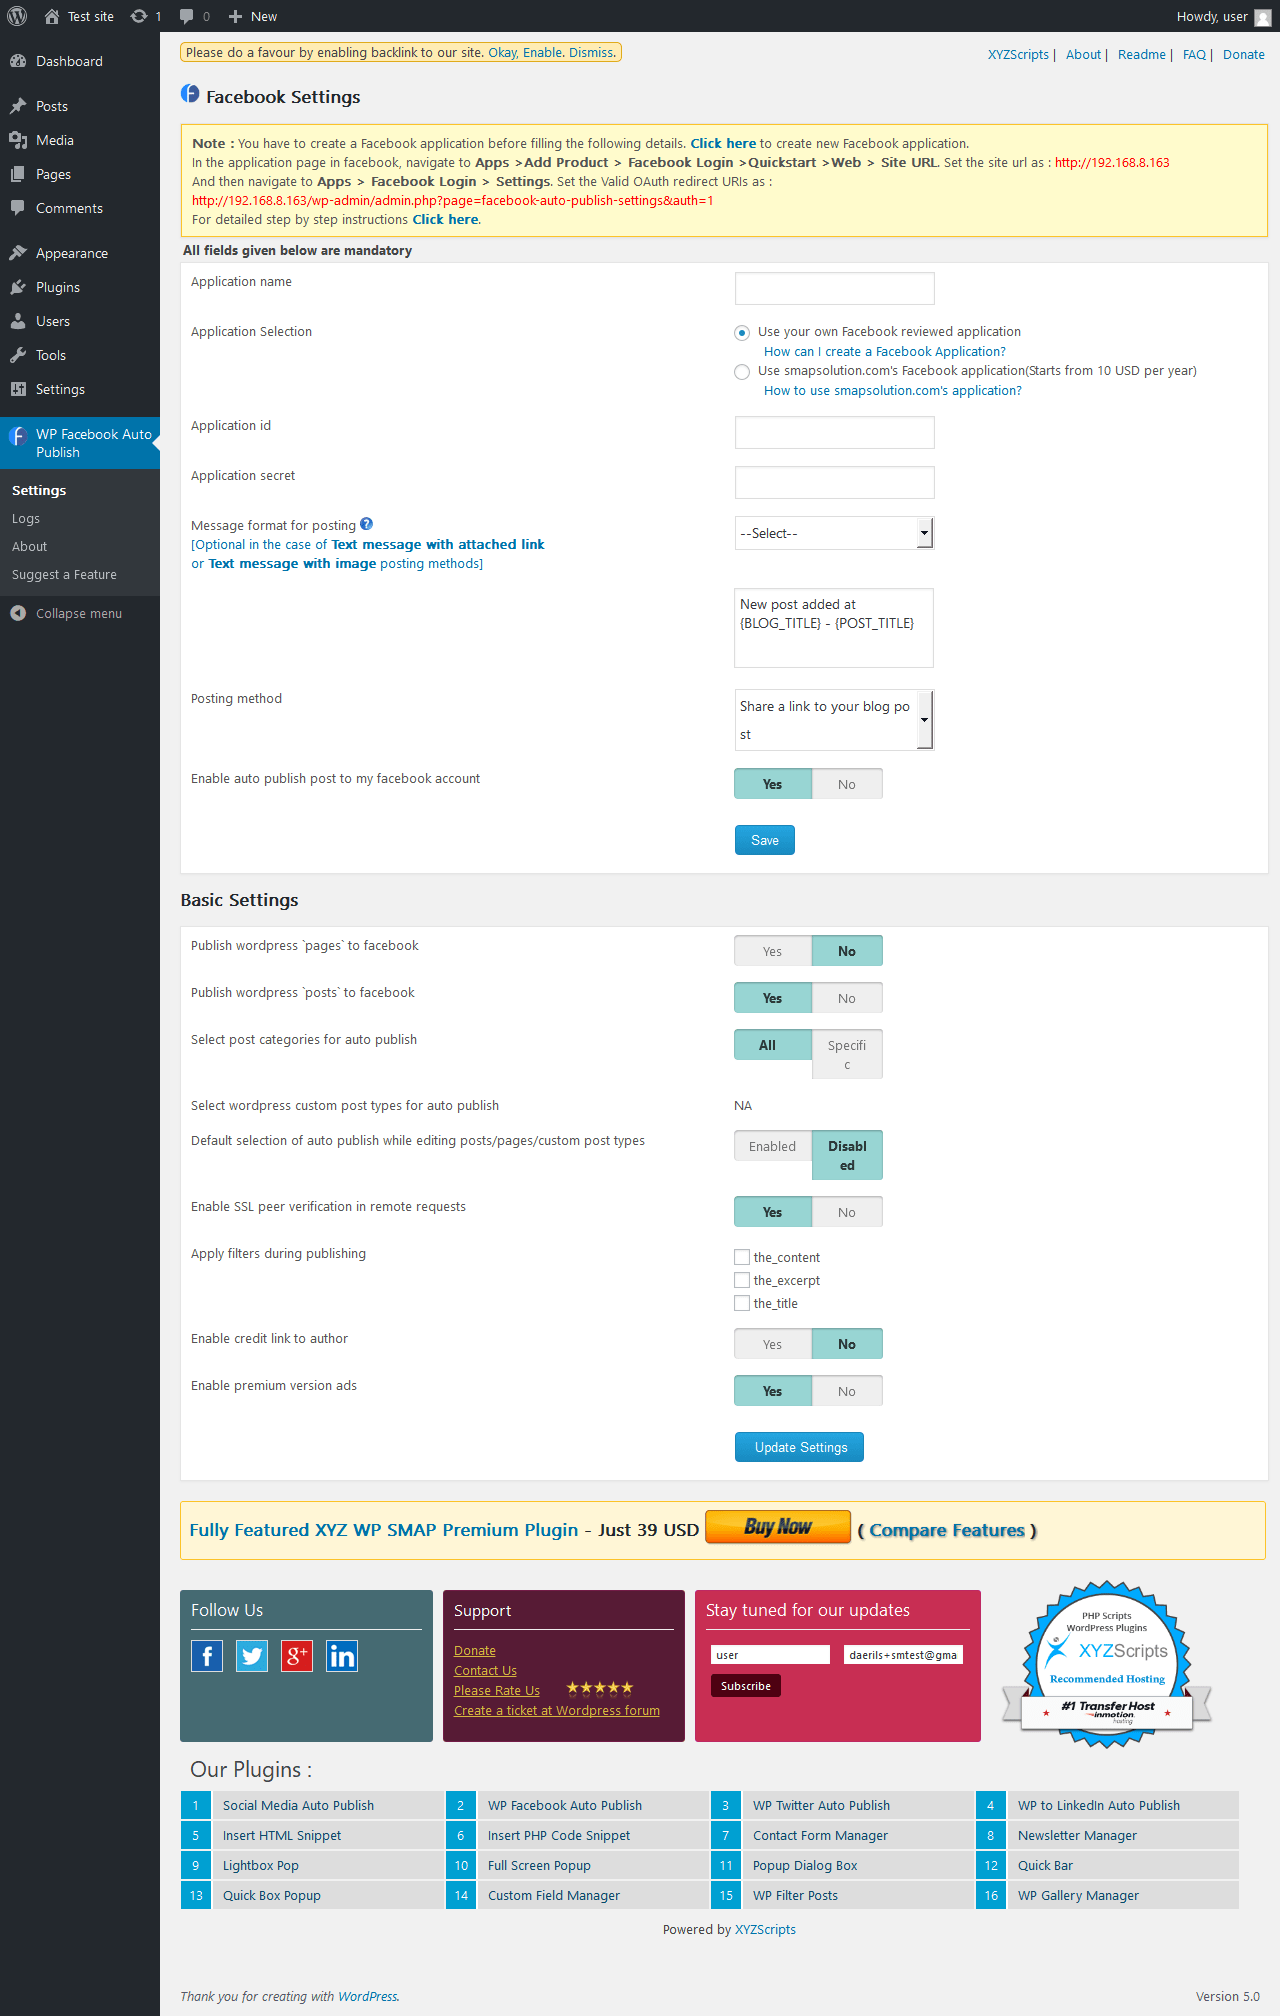Select own Facebook reviewed application radio
Image resolution: width=1280 pixels, height=2016 pixels.
(742, 332)
